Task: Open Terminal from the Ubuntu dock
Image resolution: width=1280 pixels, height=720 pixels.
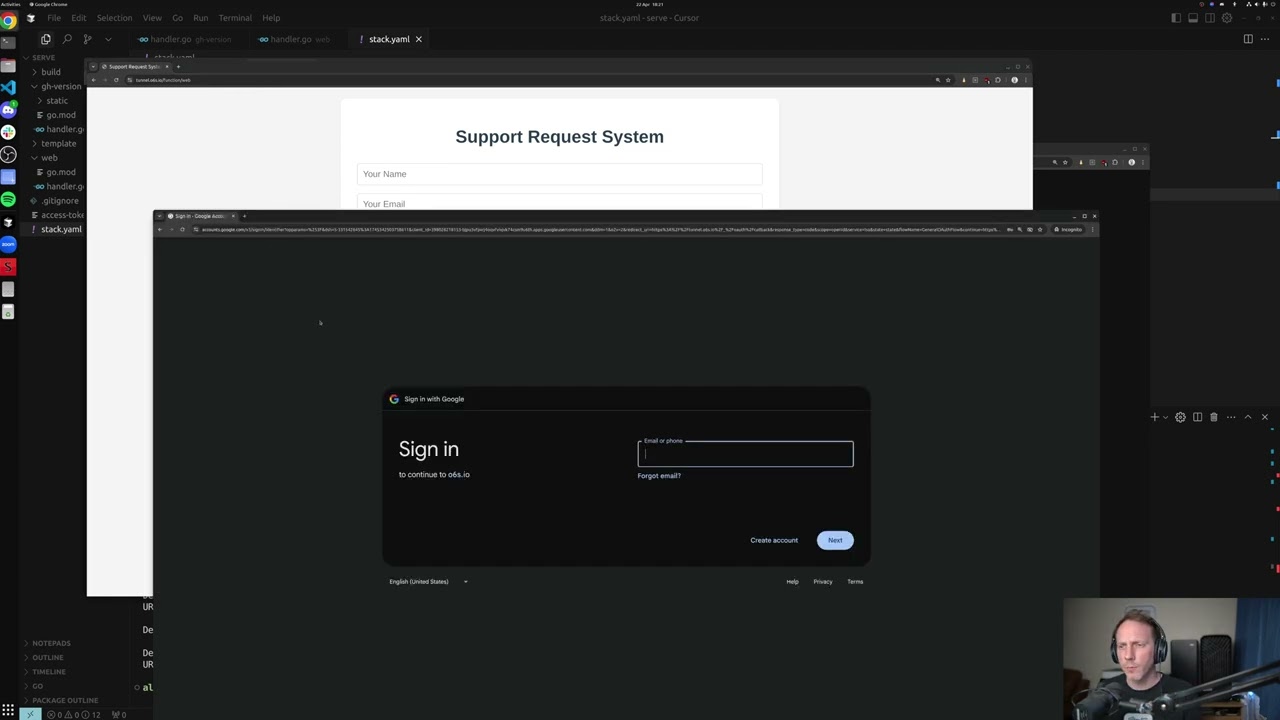Action: tap(8, 43)
